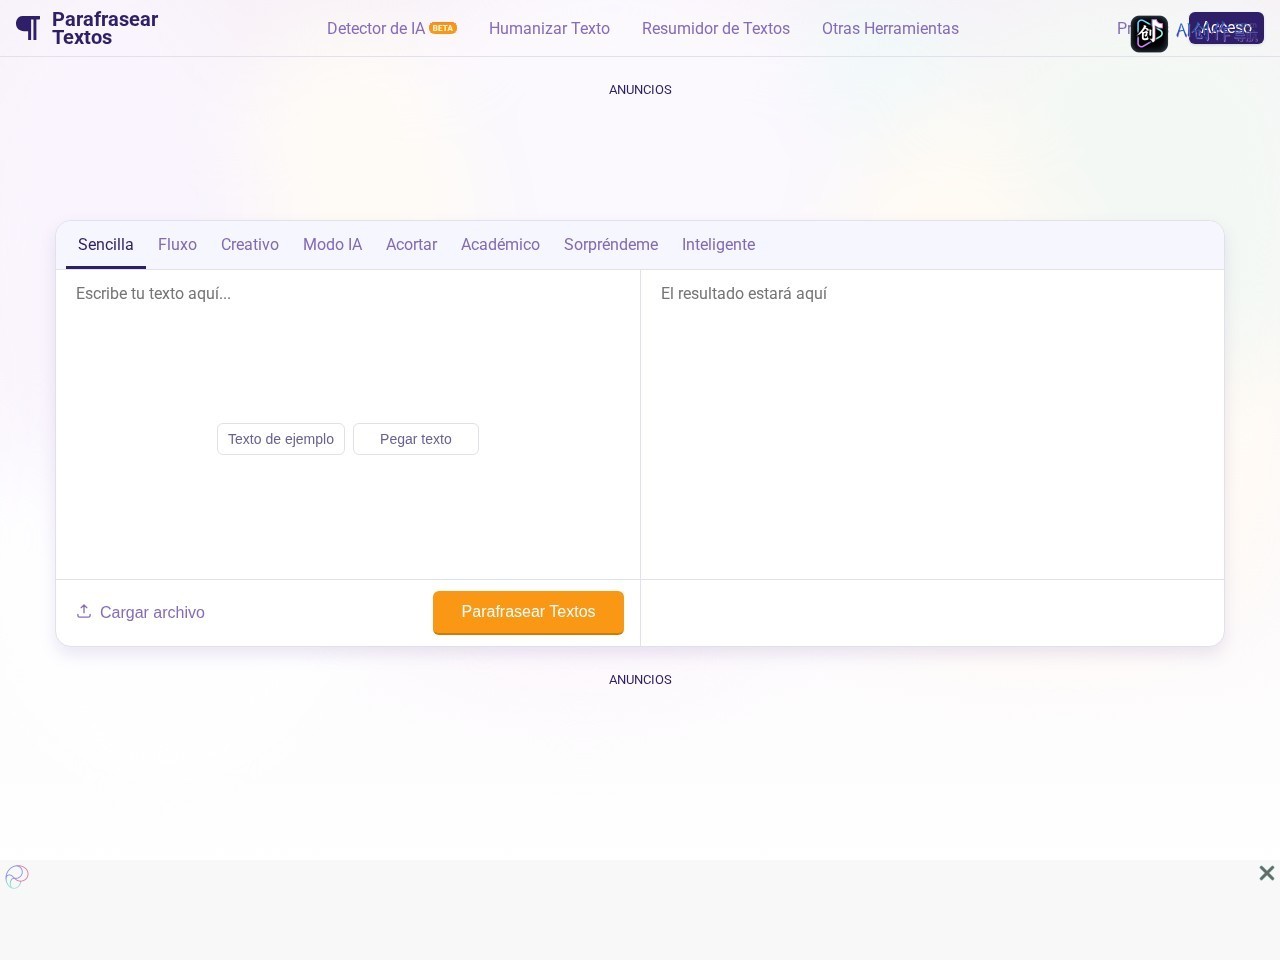
Task: Open Resumidor de Textos link
Action: (x=716, y=28)
